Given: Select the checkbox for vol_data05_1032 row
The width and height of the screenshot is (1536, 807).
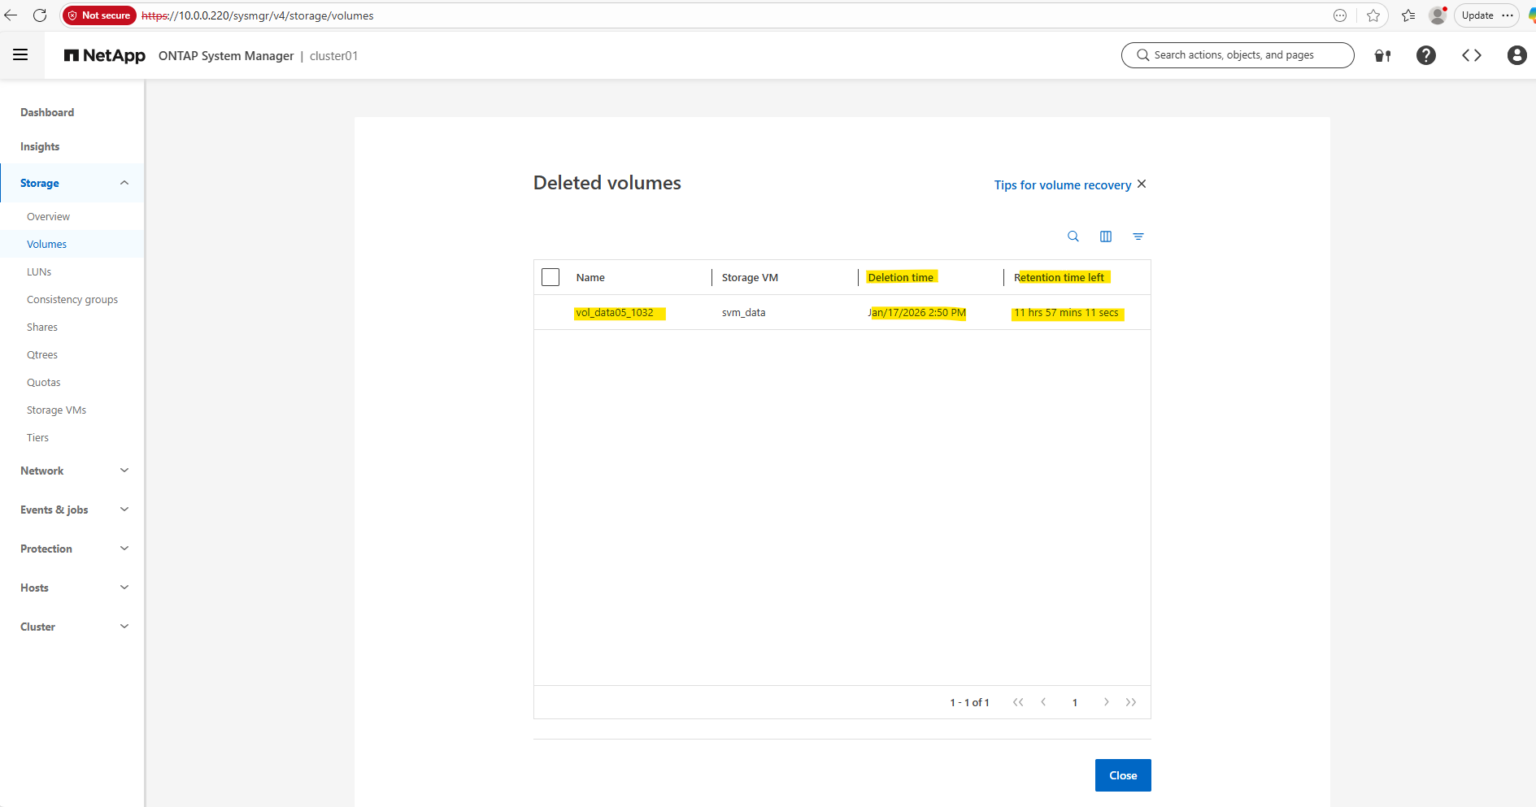Looking at the screenshot, I should [550, 311].
